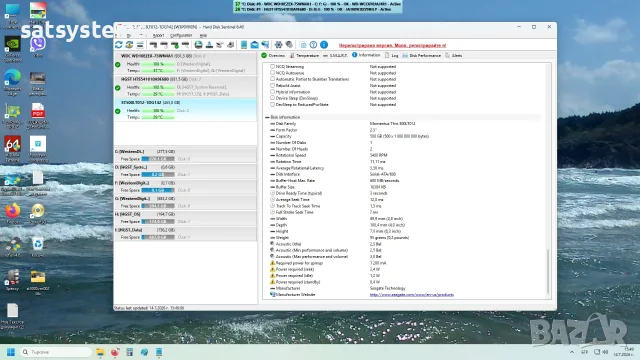The image size is (640, 360).
Task: Collapse the Disk Information section
Action: point(267,117)
